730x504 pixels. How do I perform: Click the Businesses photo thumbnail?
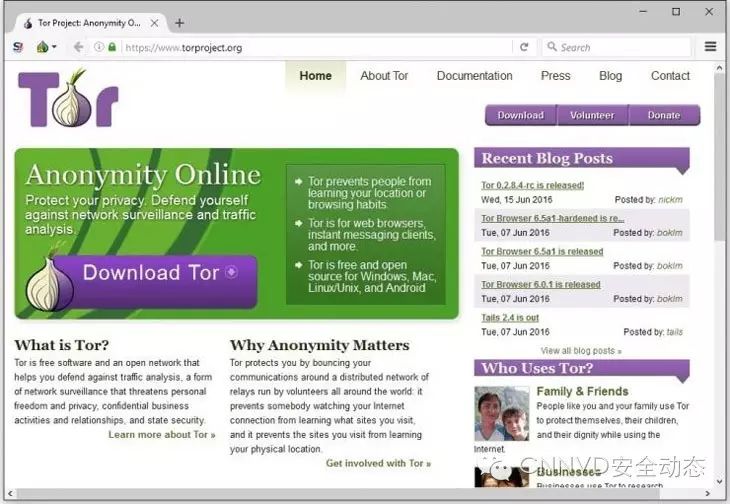[501, 477]
